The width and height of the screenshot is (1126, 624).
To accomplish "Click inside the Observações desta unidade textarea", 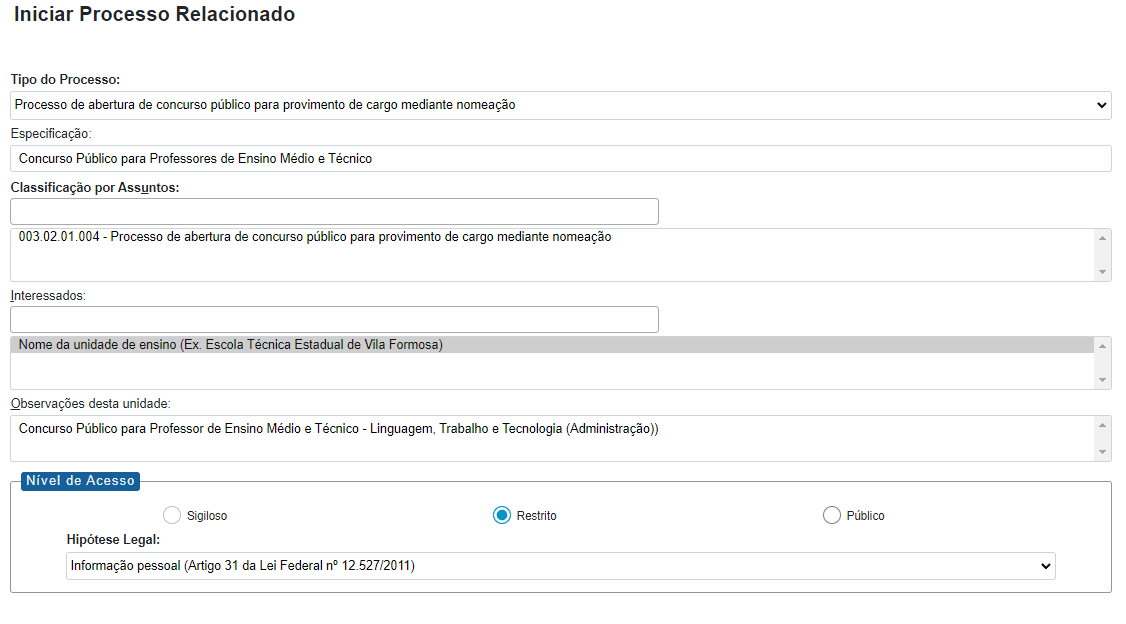I will coord(550,438).
